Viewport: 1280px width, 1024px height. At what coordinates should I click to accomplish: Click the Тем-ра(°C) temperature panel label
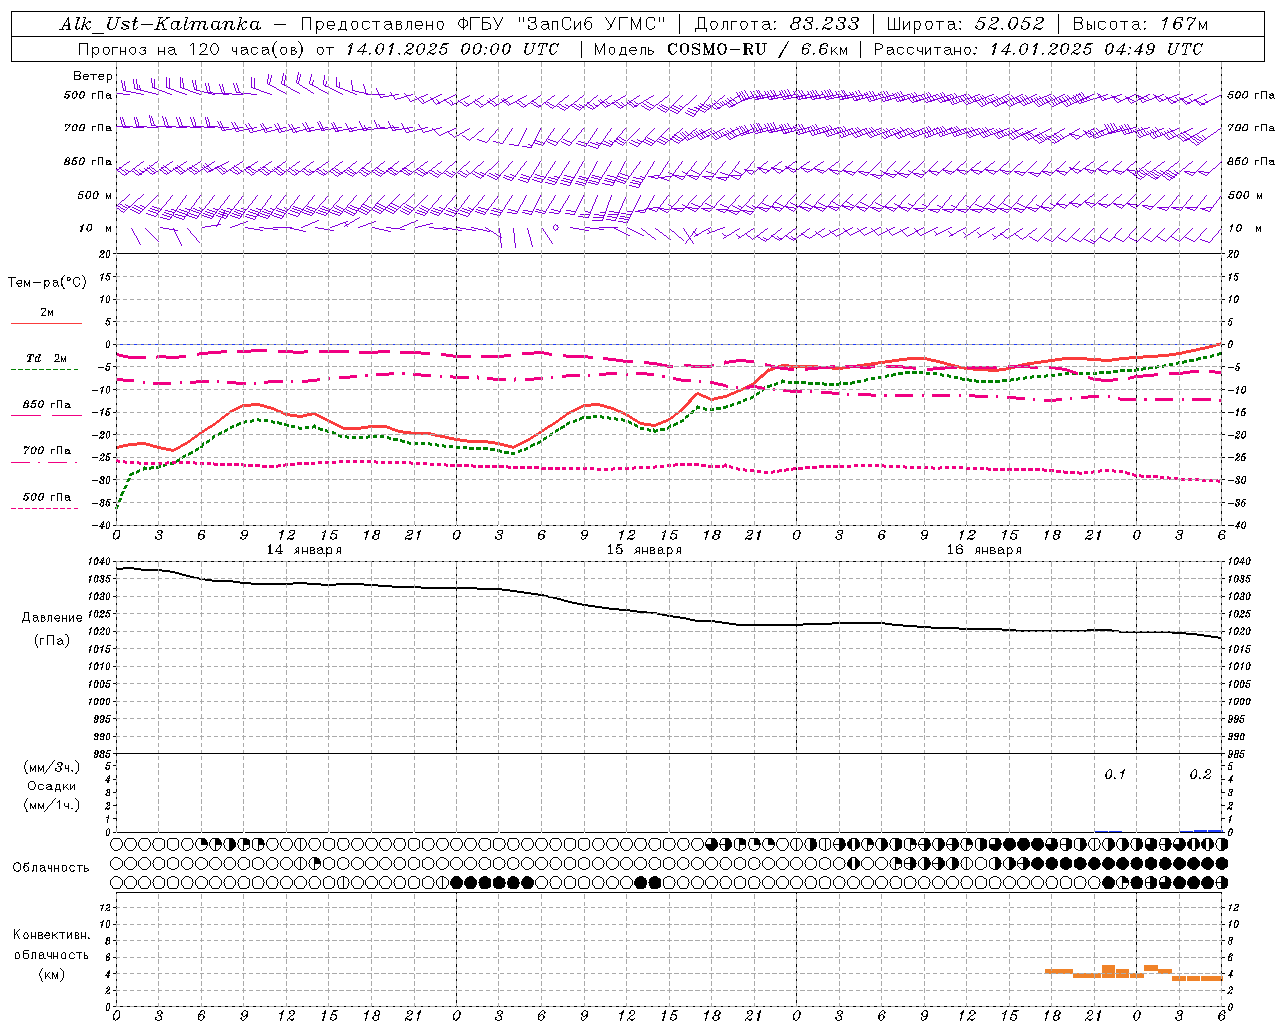point(47,282)
